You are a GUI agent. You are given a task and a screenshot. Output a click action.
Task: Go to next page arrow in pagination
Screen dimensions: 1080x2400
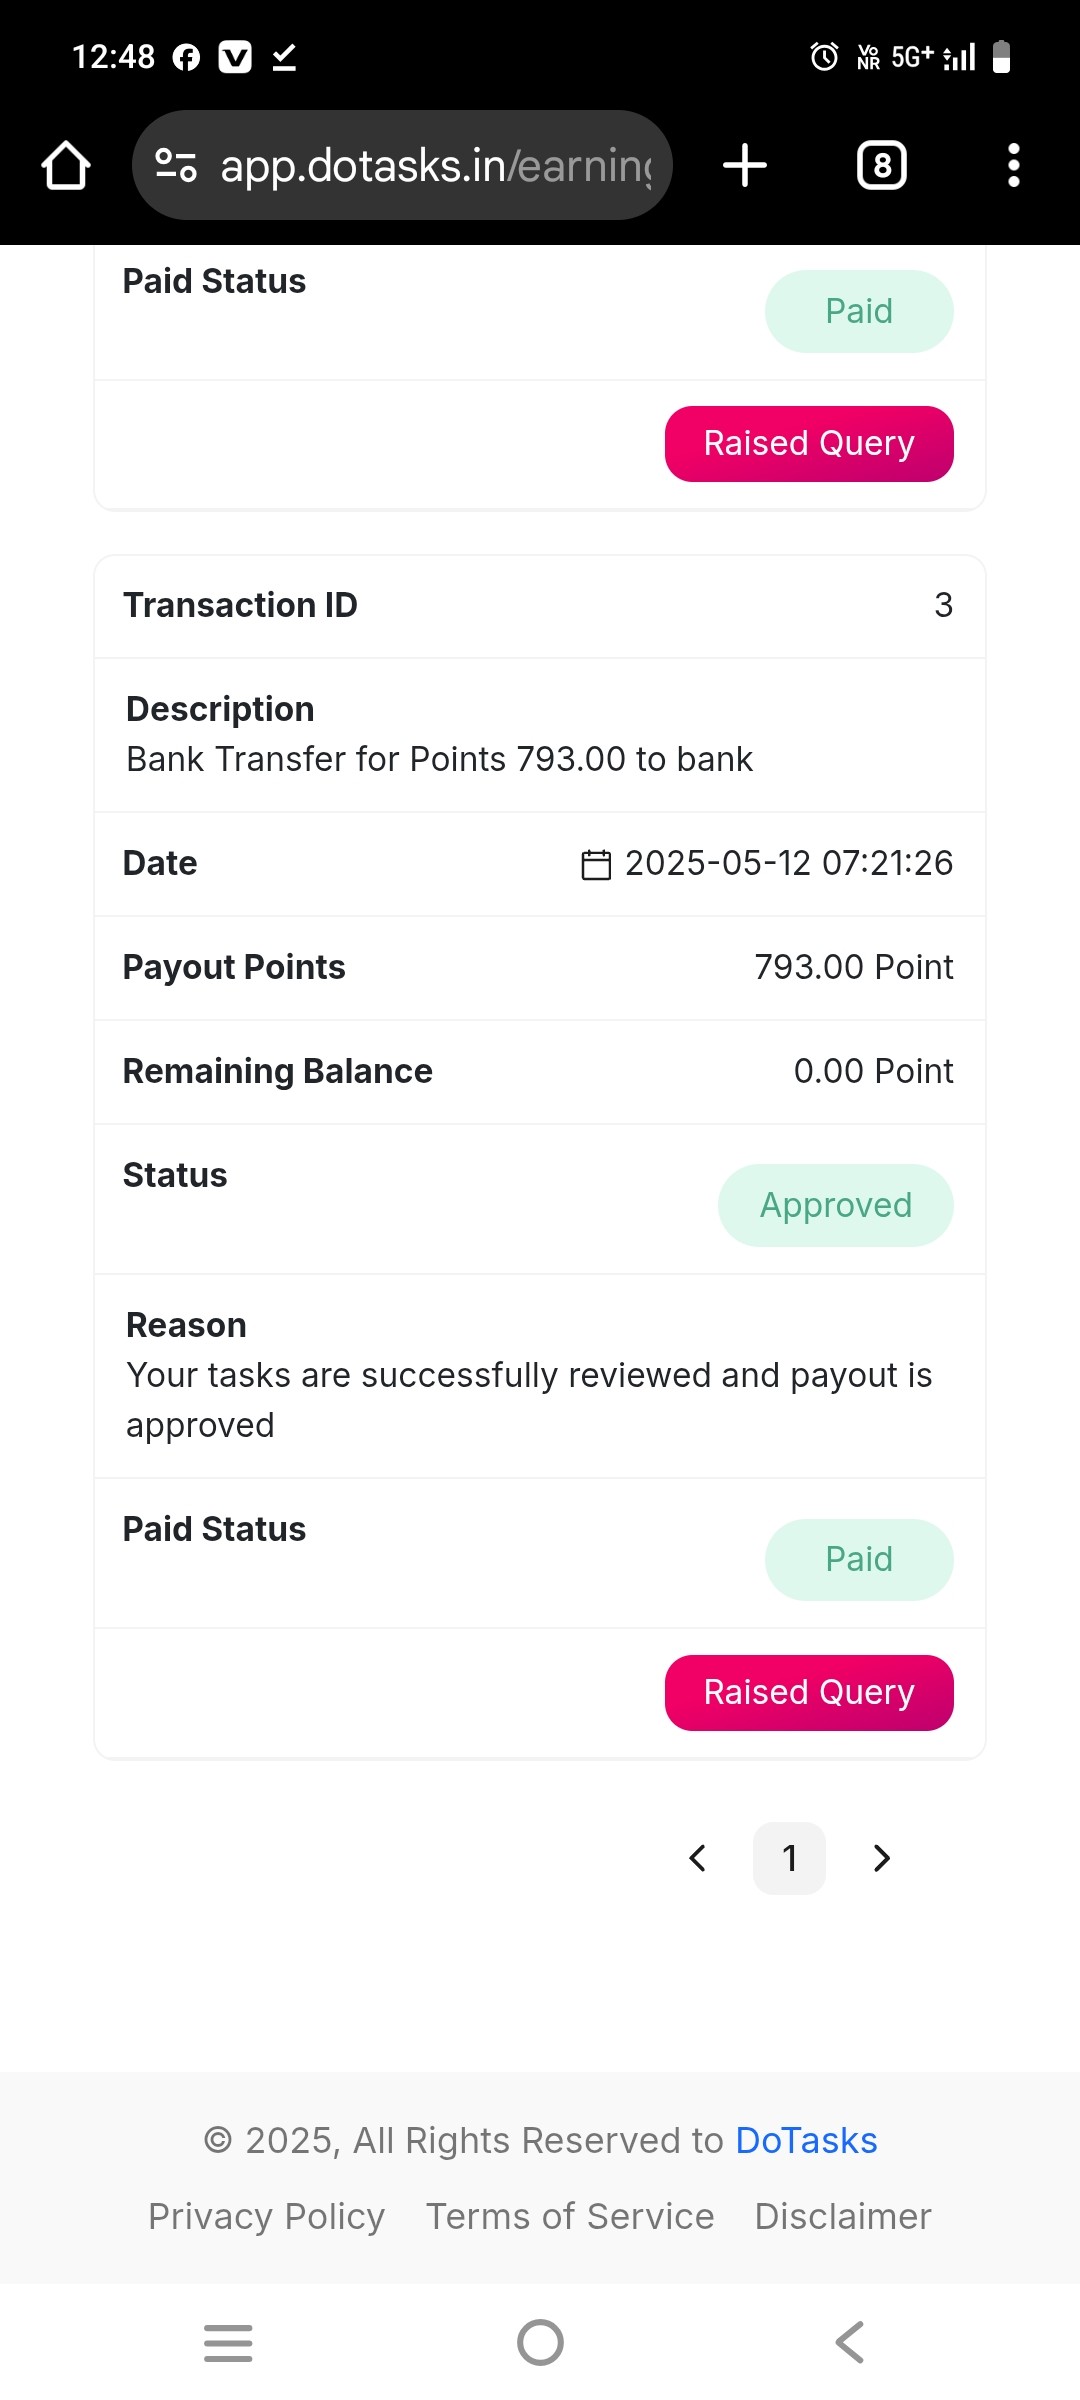[881, 1858]
